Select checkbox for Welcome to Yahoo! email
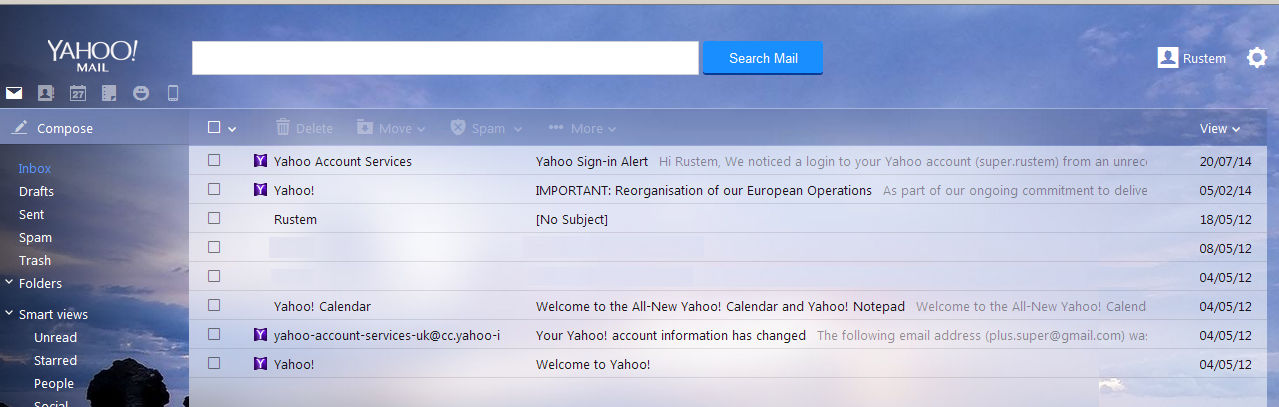Viewport: 1279px width, 407px height. [214, 363]
